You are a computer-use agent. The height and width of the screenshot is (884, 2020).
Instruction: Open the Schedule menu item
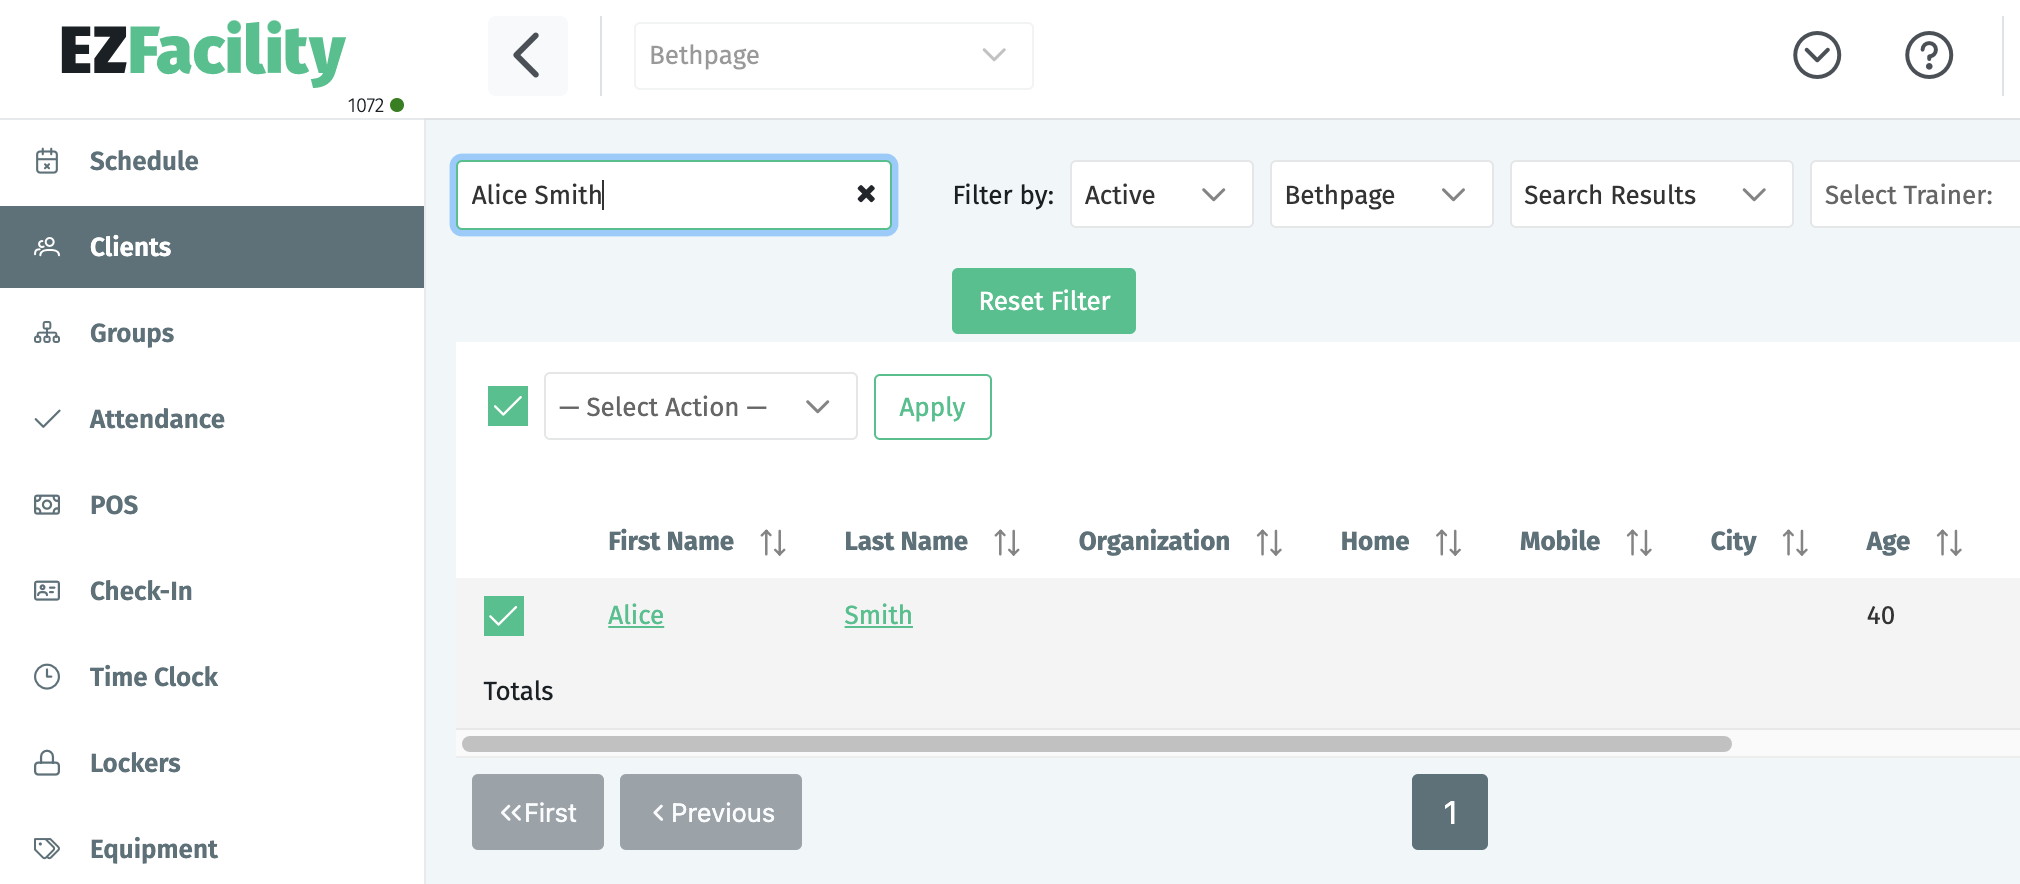[144, 161]
